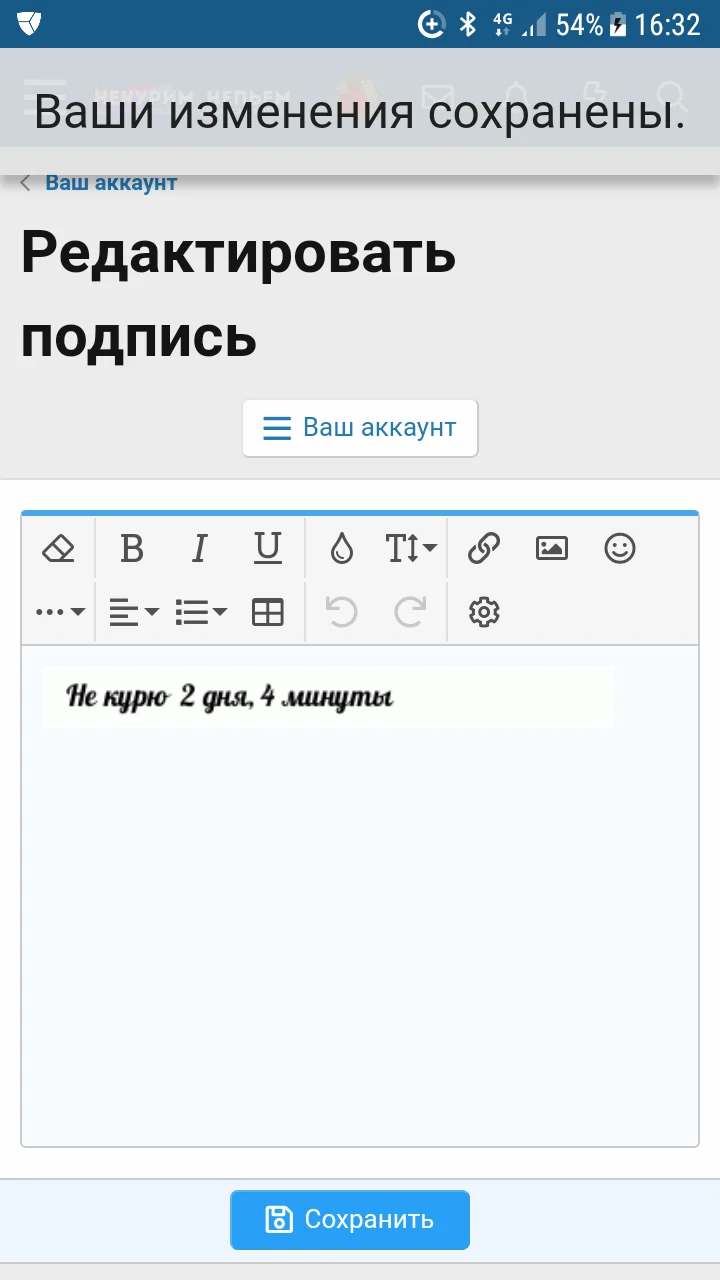The width and height of the screenshot is (720, 1280).
Task: Open the font size dropdown
Action: (411, 548)
